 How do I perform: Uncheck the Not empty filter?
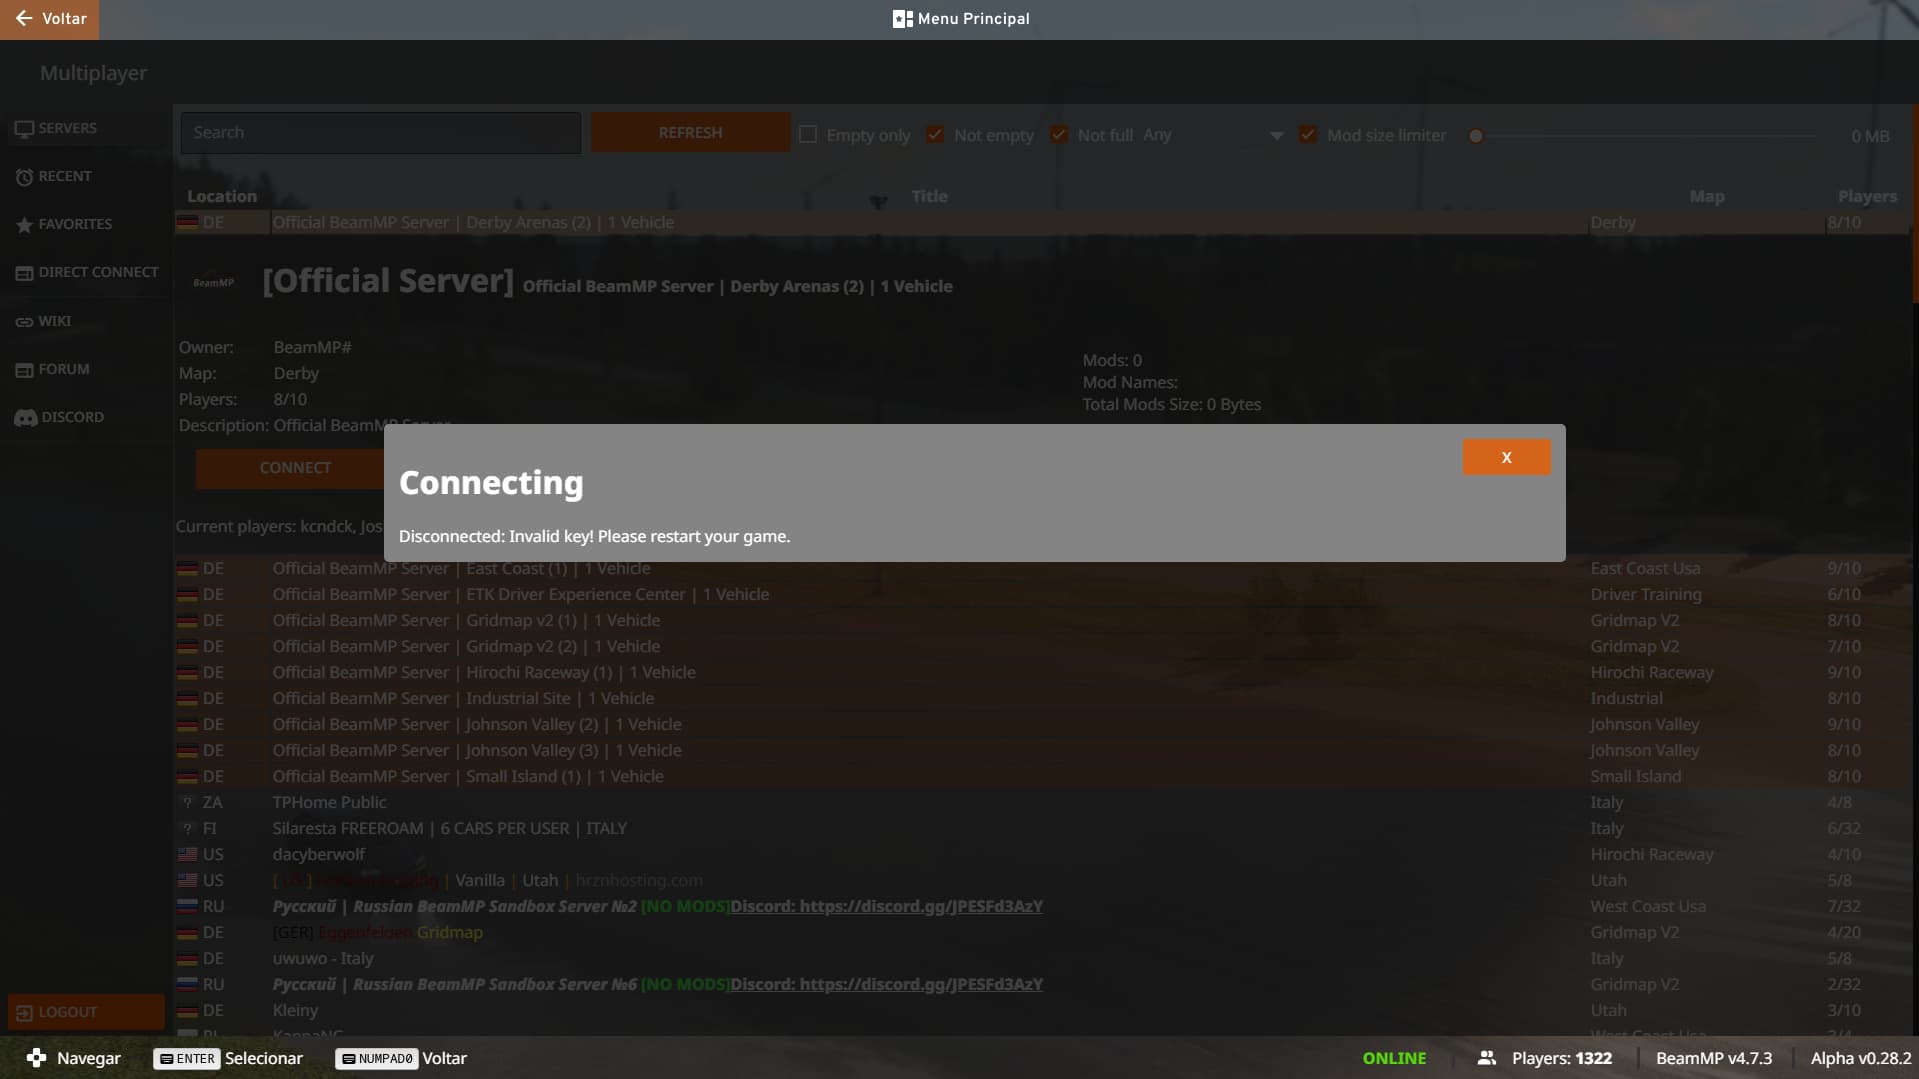coord(935,135)
